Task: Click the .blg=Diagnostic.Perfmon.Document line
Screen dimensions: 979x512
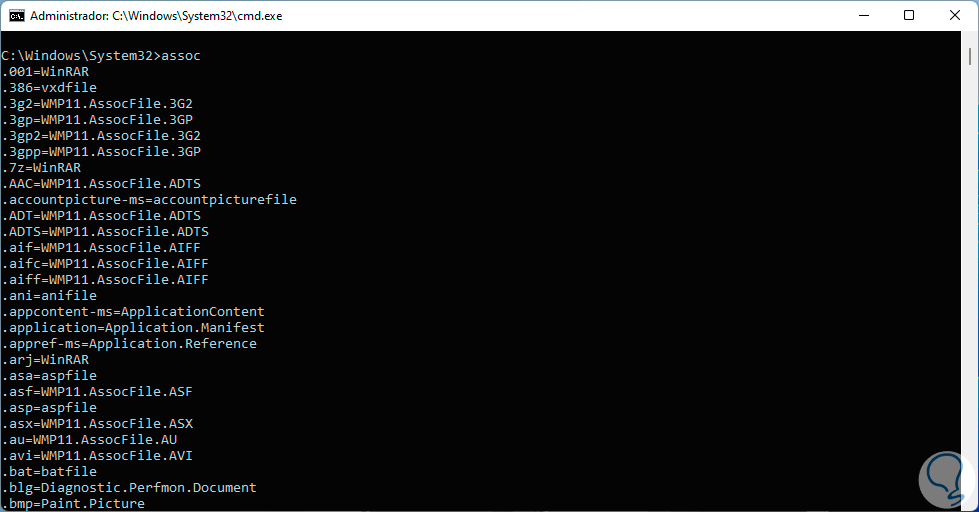Action: [129, 488]
